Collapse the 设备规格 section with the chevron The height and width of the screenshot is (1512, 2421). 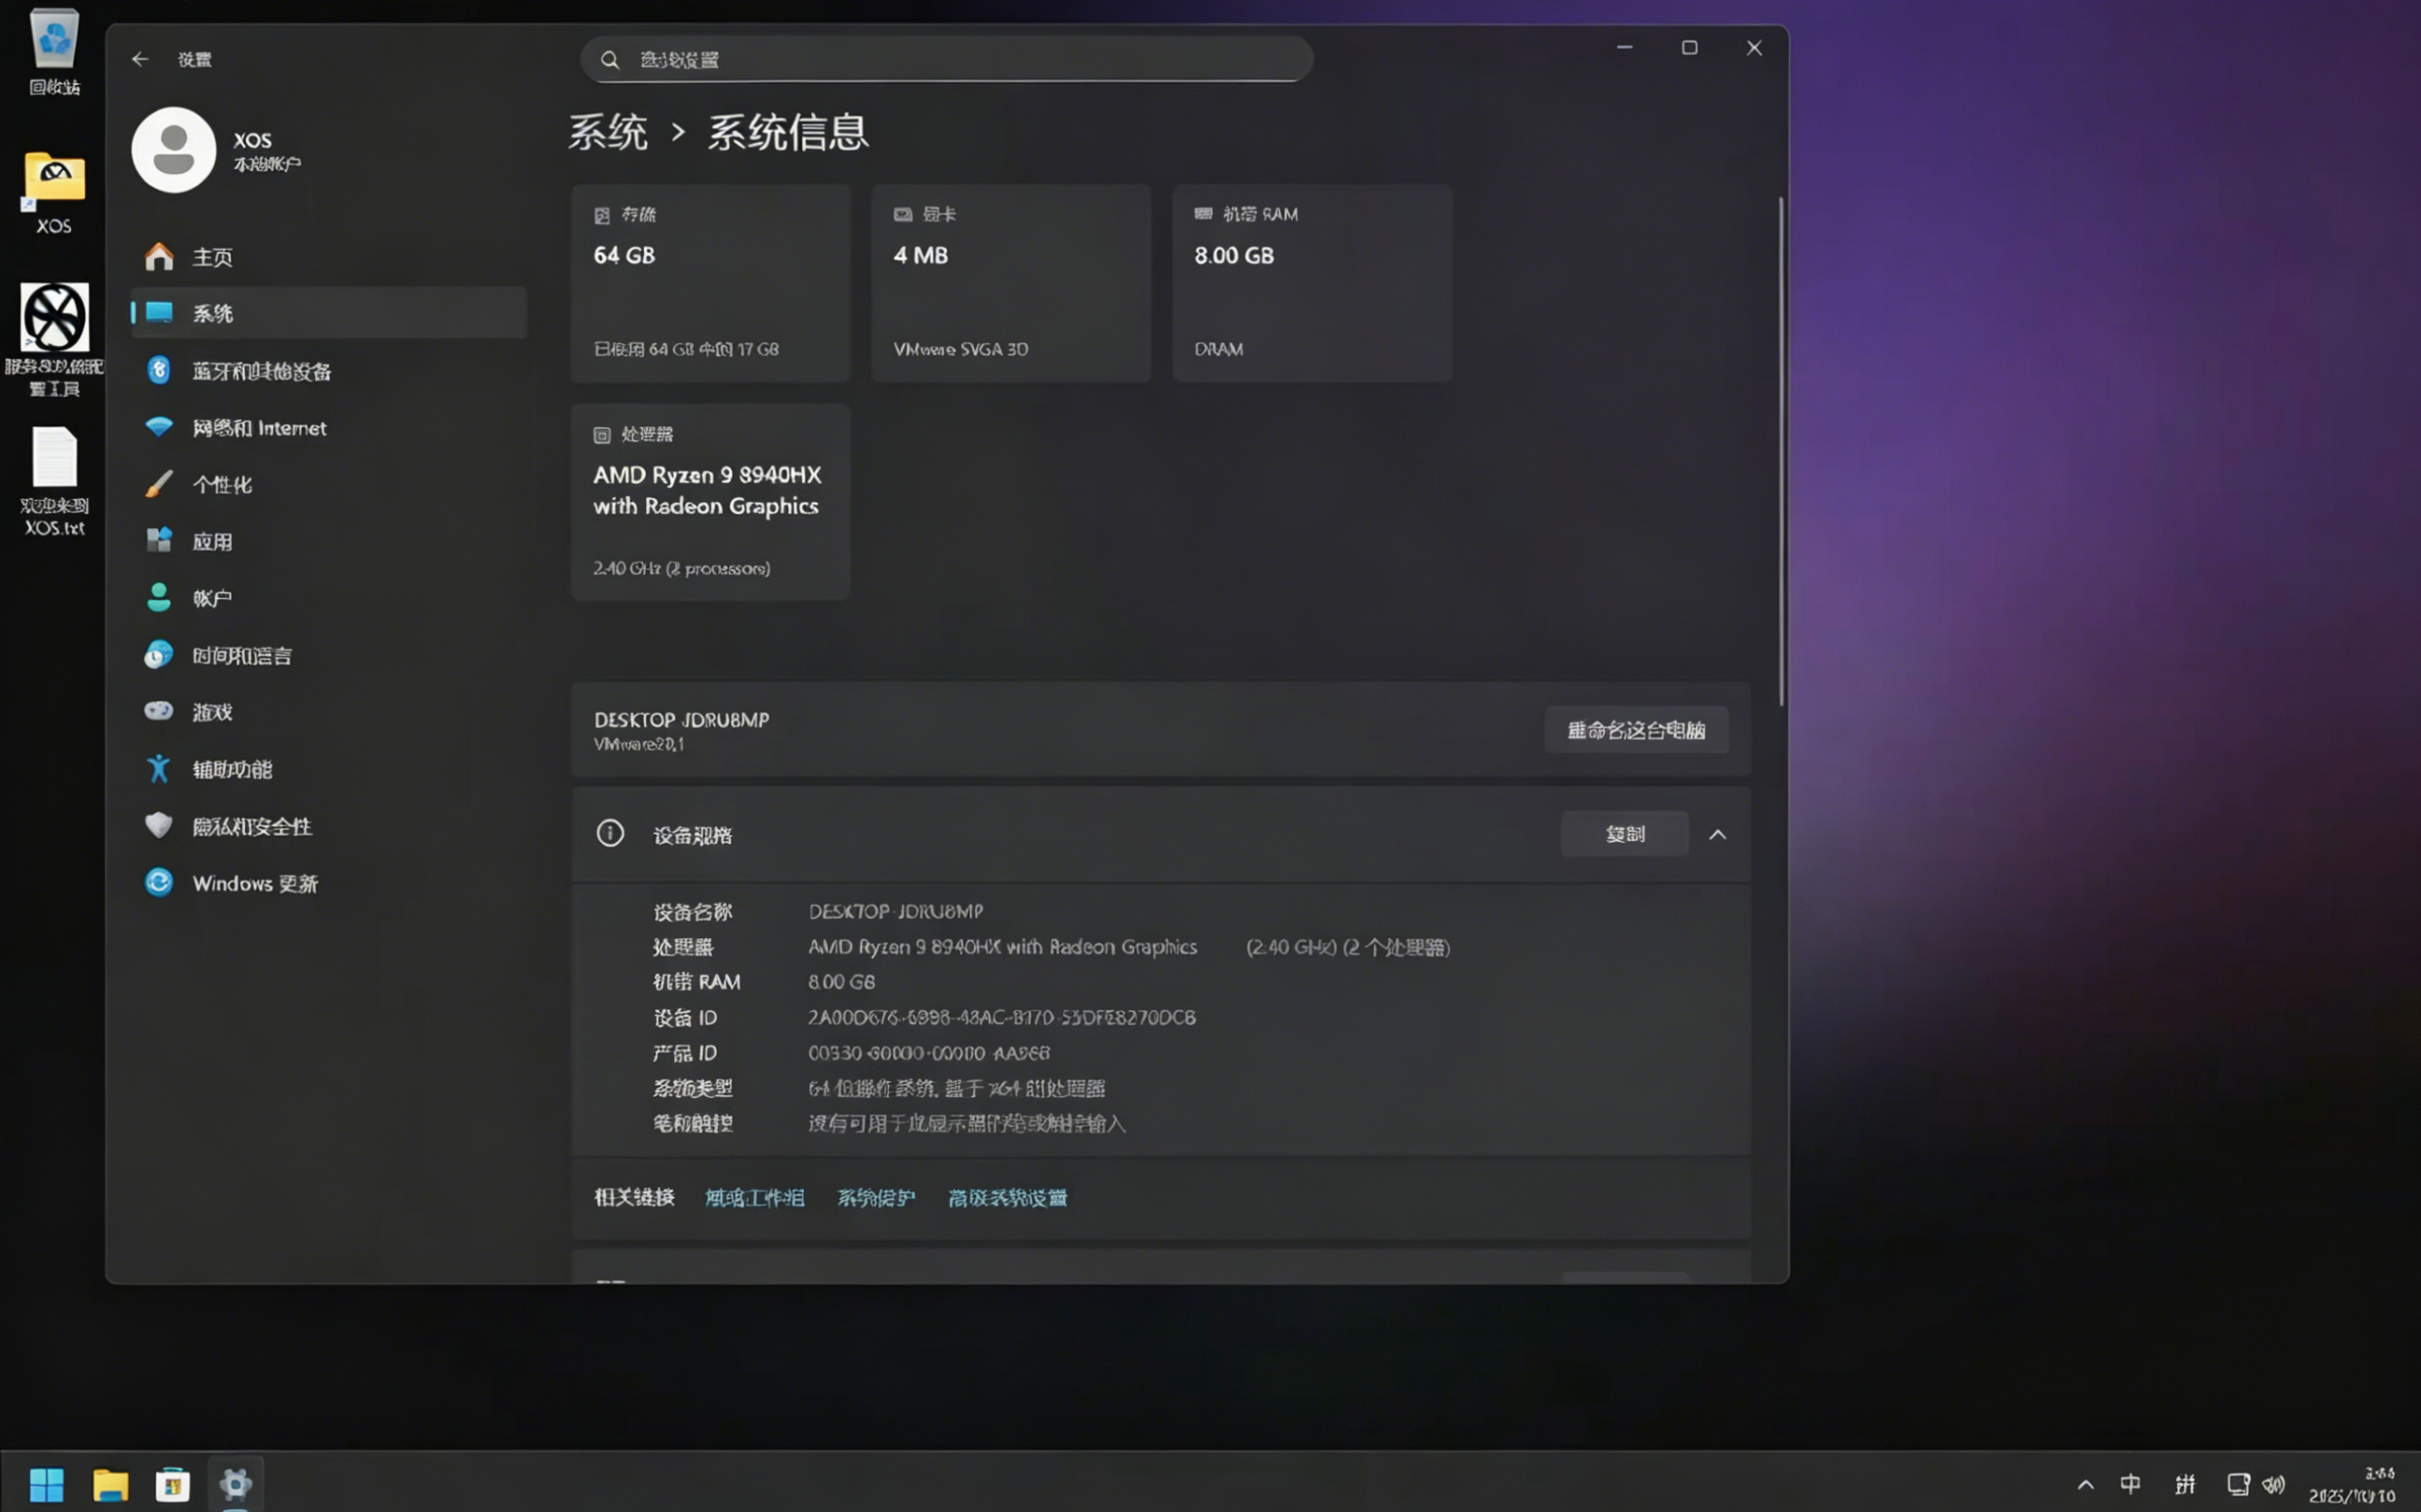pyautogui.click(x=1717, y=834)
